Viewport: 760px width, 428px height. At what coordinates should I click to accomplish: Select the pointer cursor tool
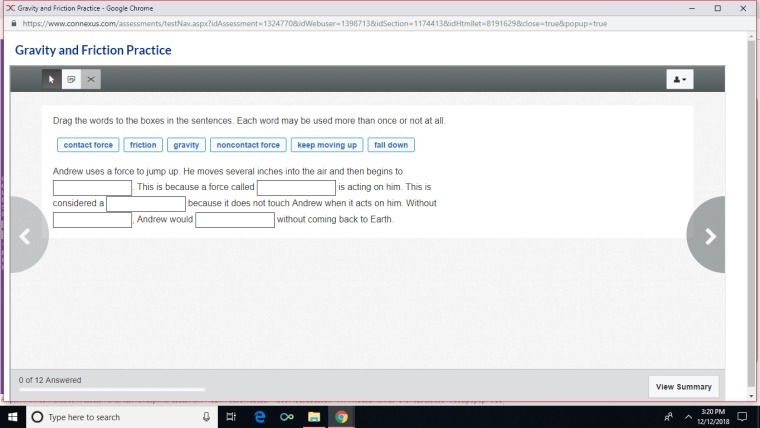(51, 79)
